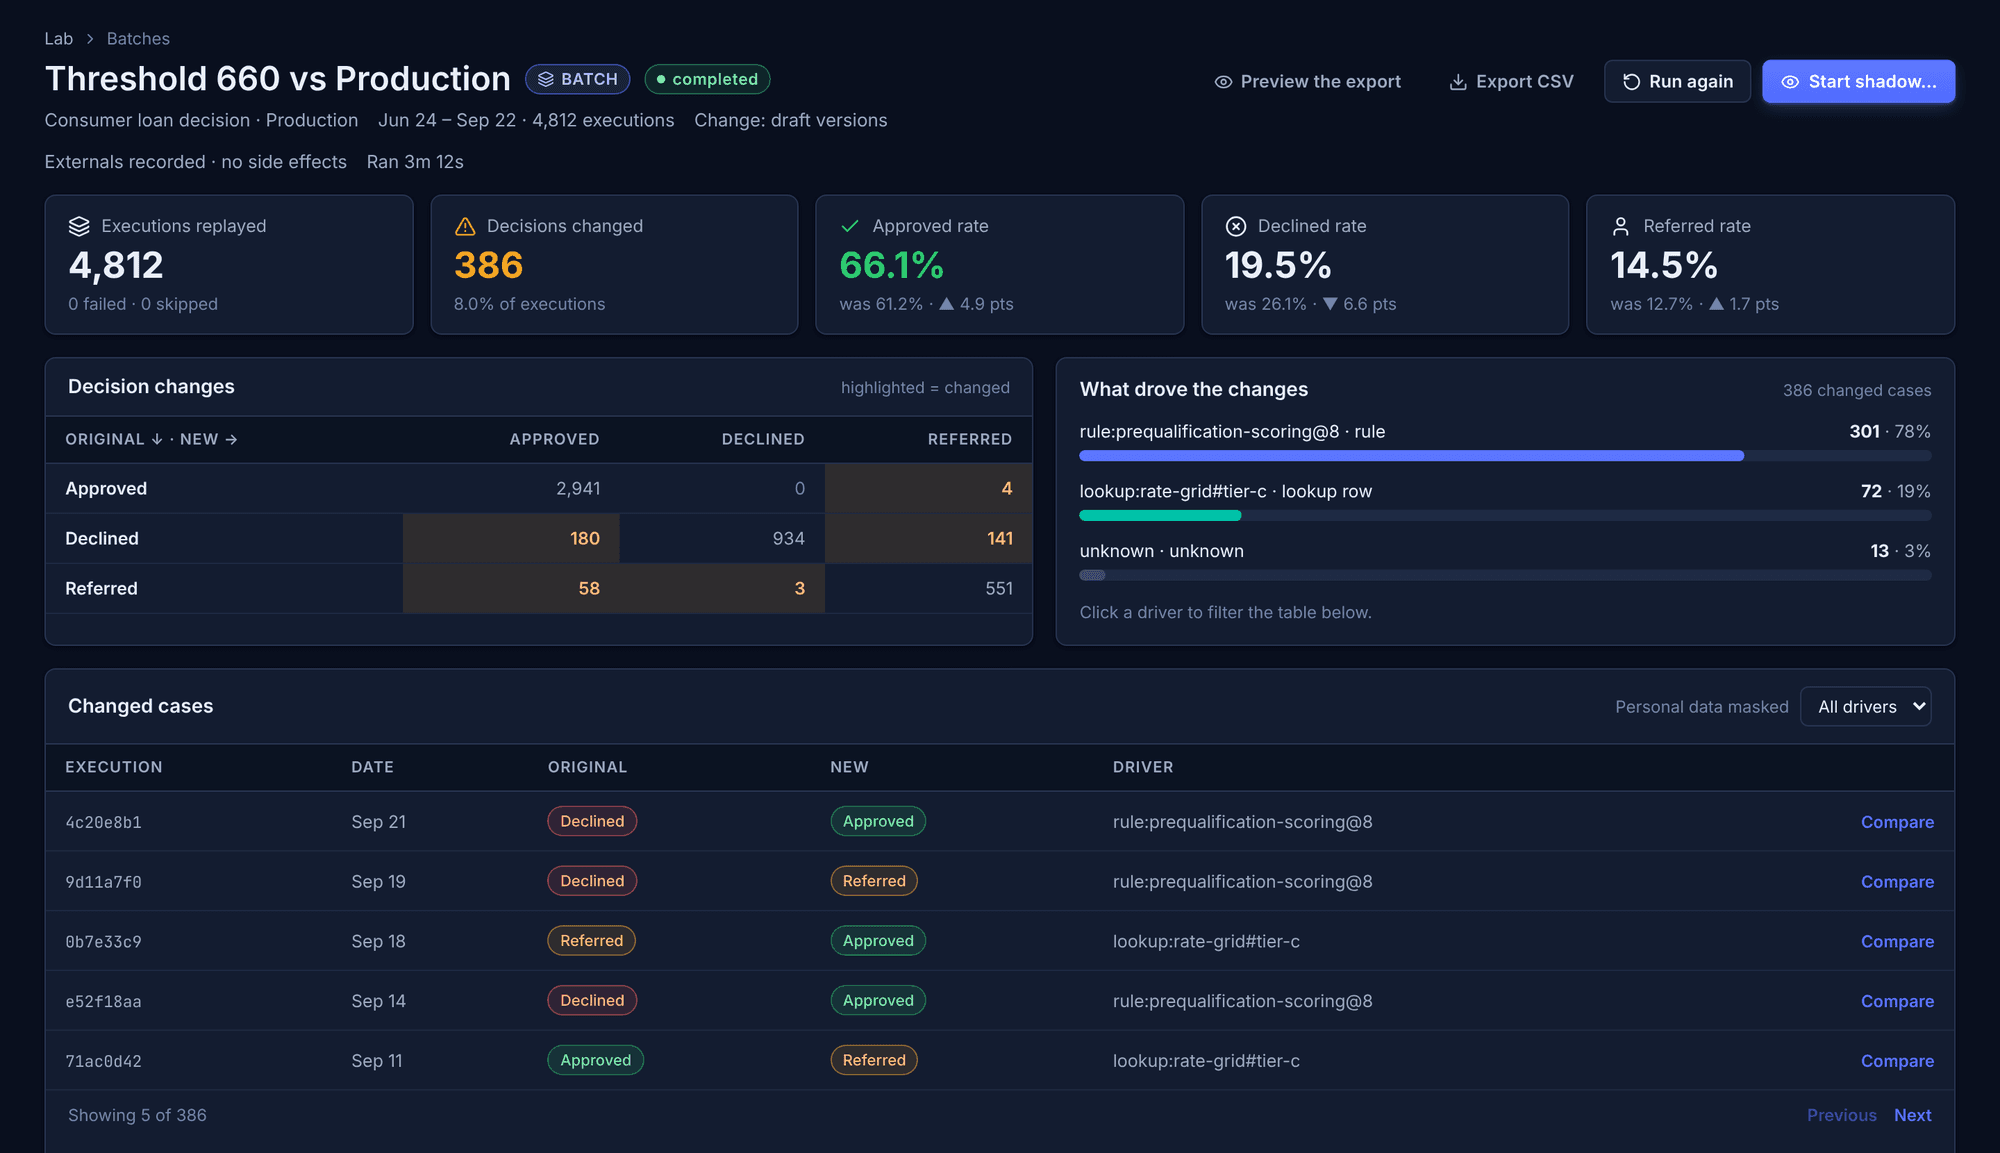
Task: Click the layers icon in Executions replayed card
Action: (79, 226)
